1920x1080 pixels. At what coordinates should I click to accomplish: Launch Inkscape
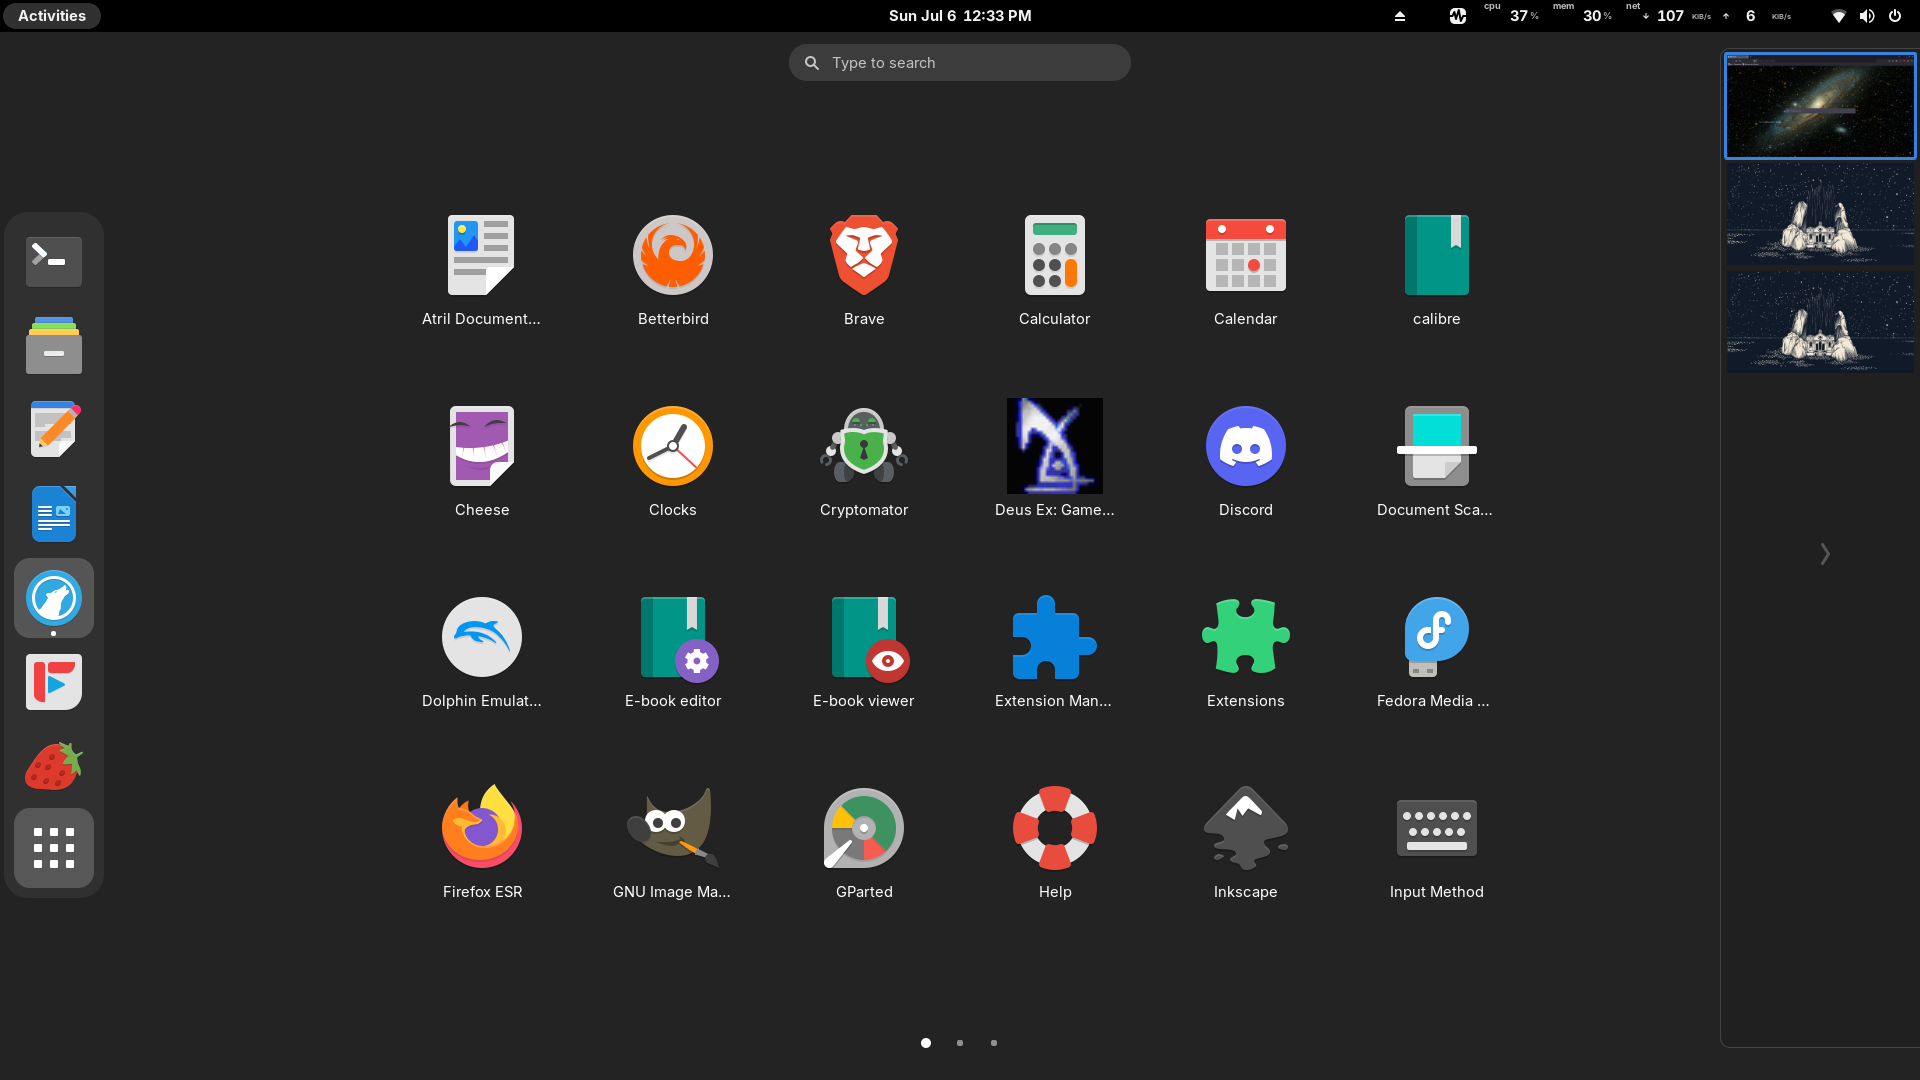[1246, 843]
